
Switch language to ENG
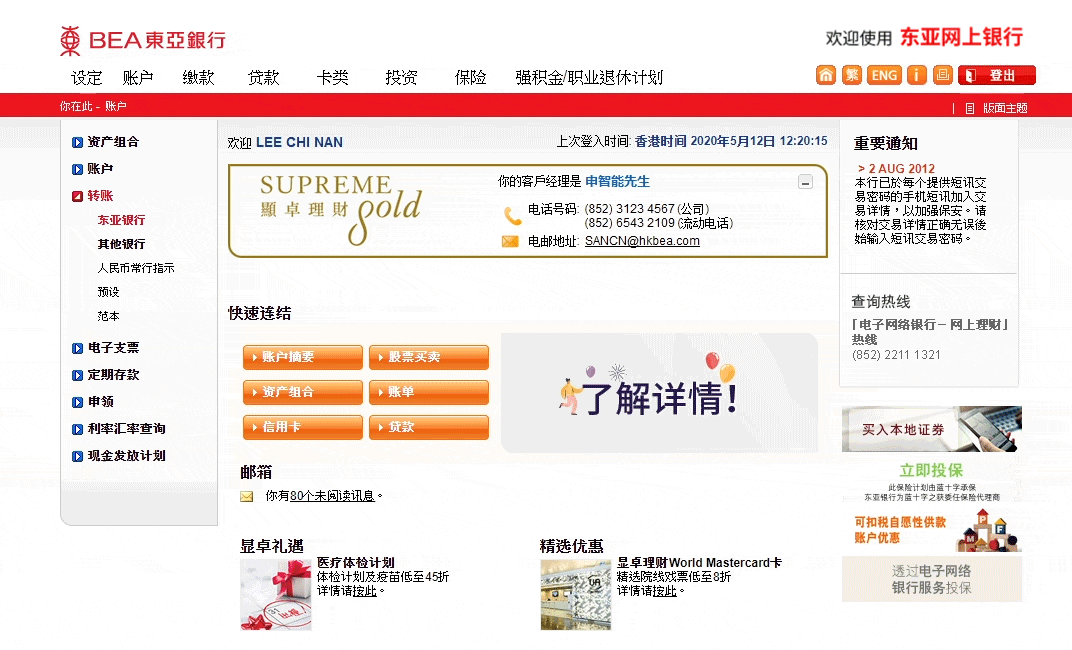(884, 75)
